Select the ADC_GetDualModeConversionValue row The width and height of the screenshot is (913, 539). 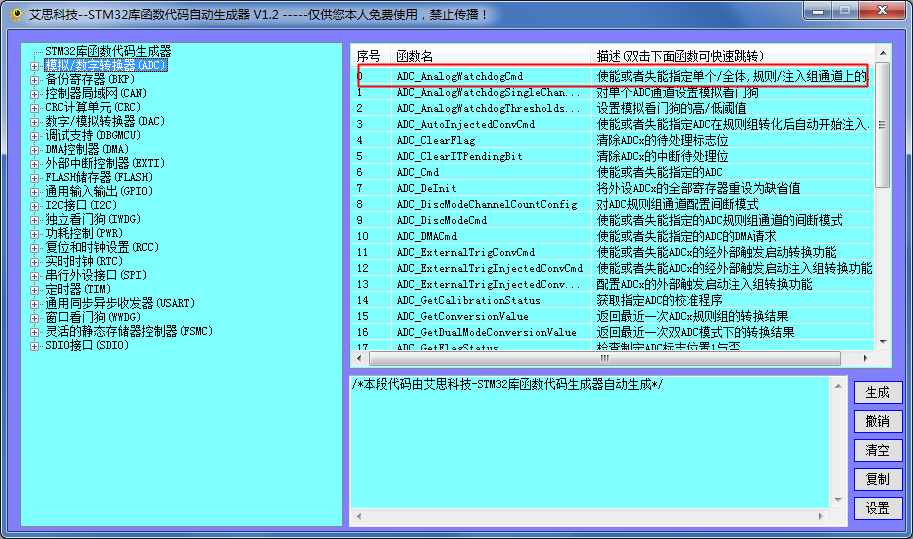613,332
